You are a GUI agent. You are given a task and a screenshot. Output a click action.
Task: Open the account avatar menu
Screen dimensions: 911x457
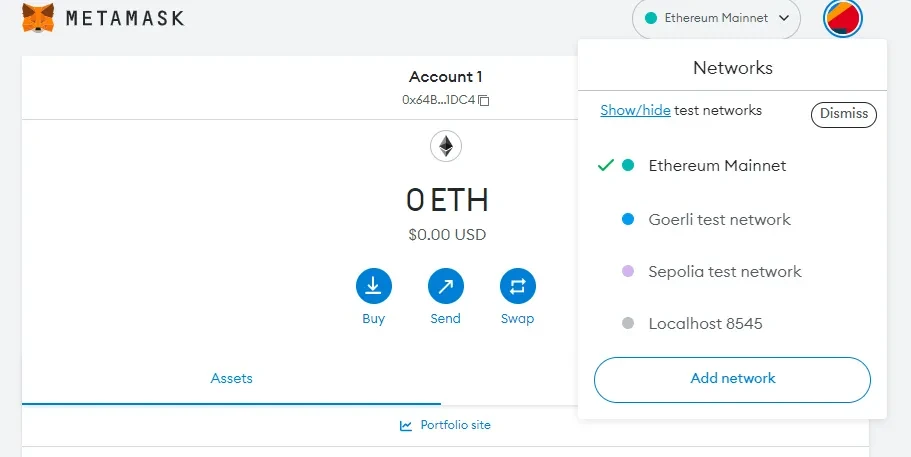(x=842, y=18)
